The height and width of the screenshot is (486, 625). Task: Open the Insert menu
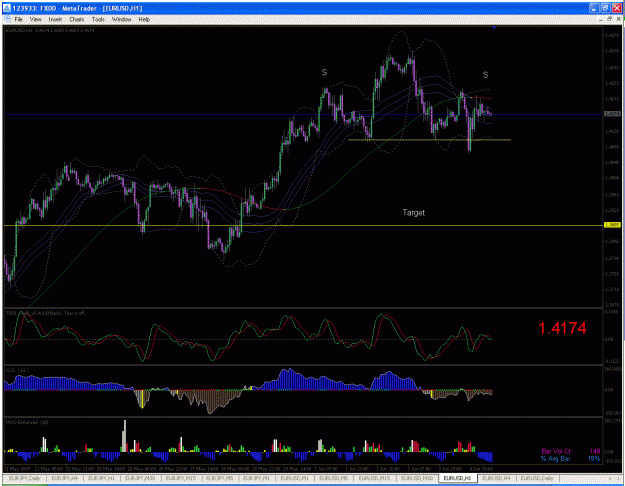coord(55,19)
